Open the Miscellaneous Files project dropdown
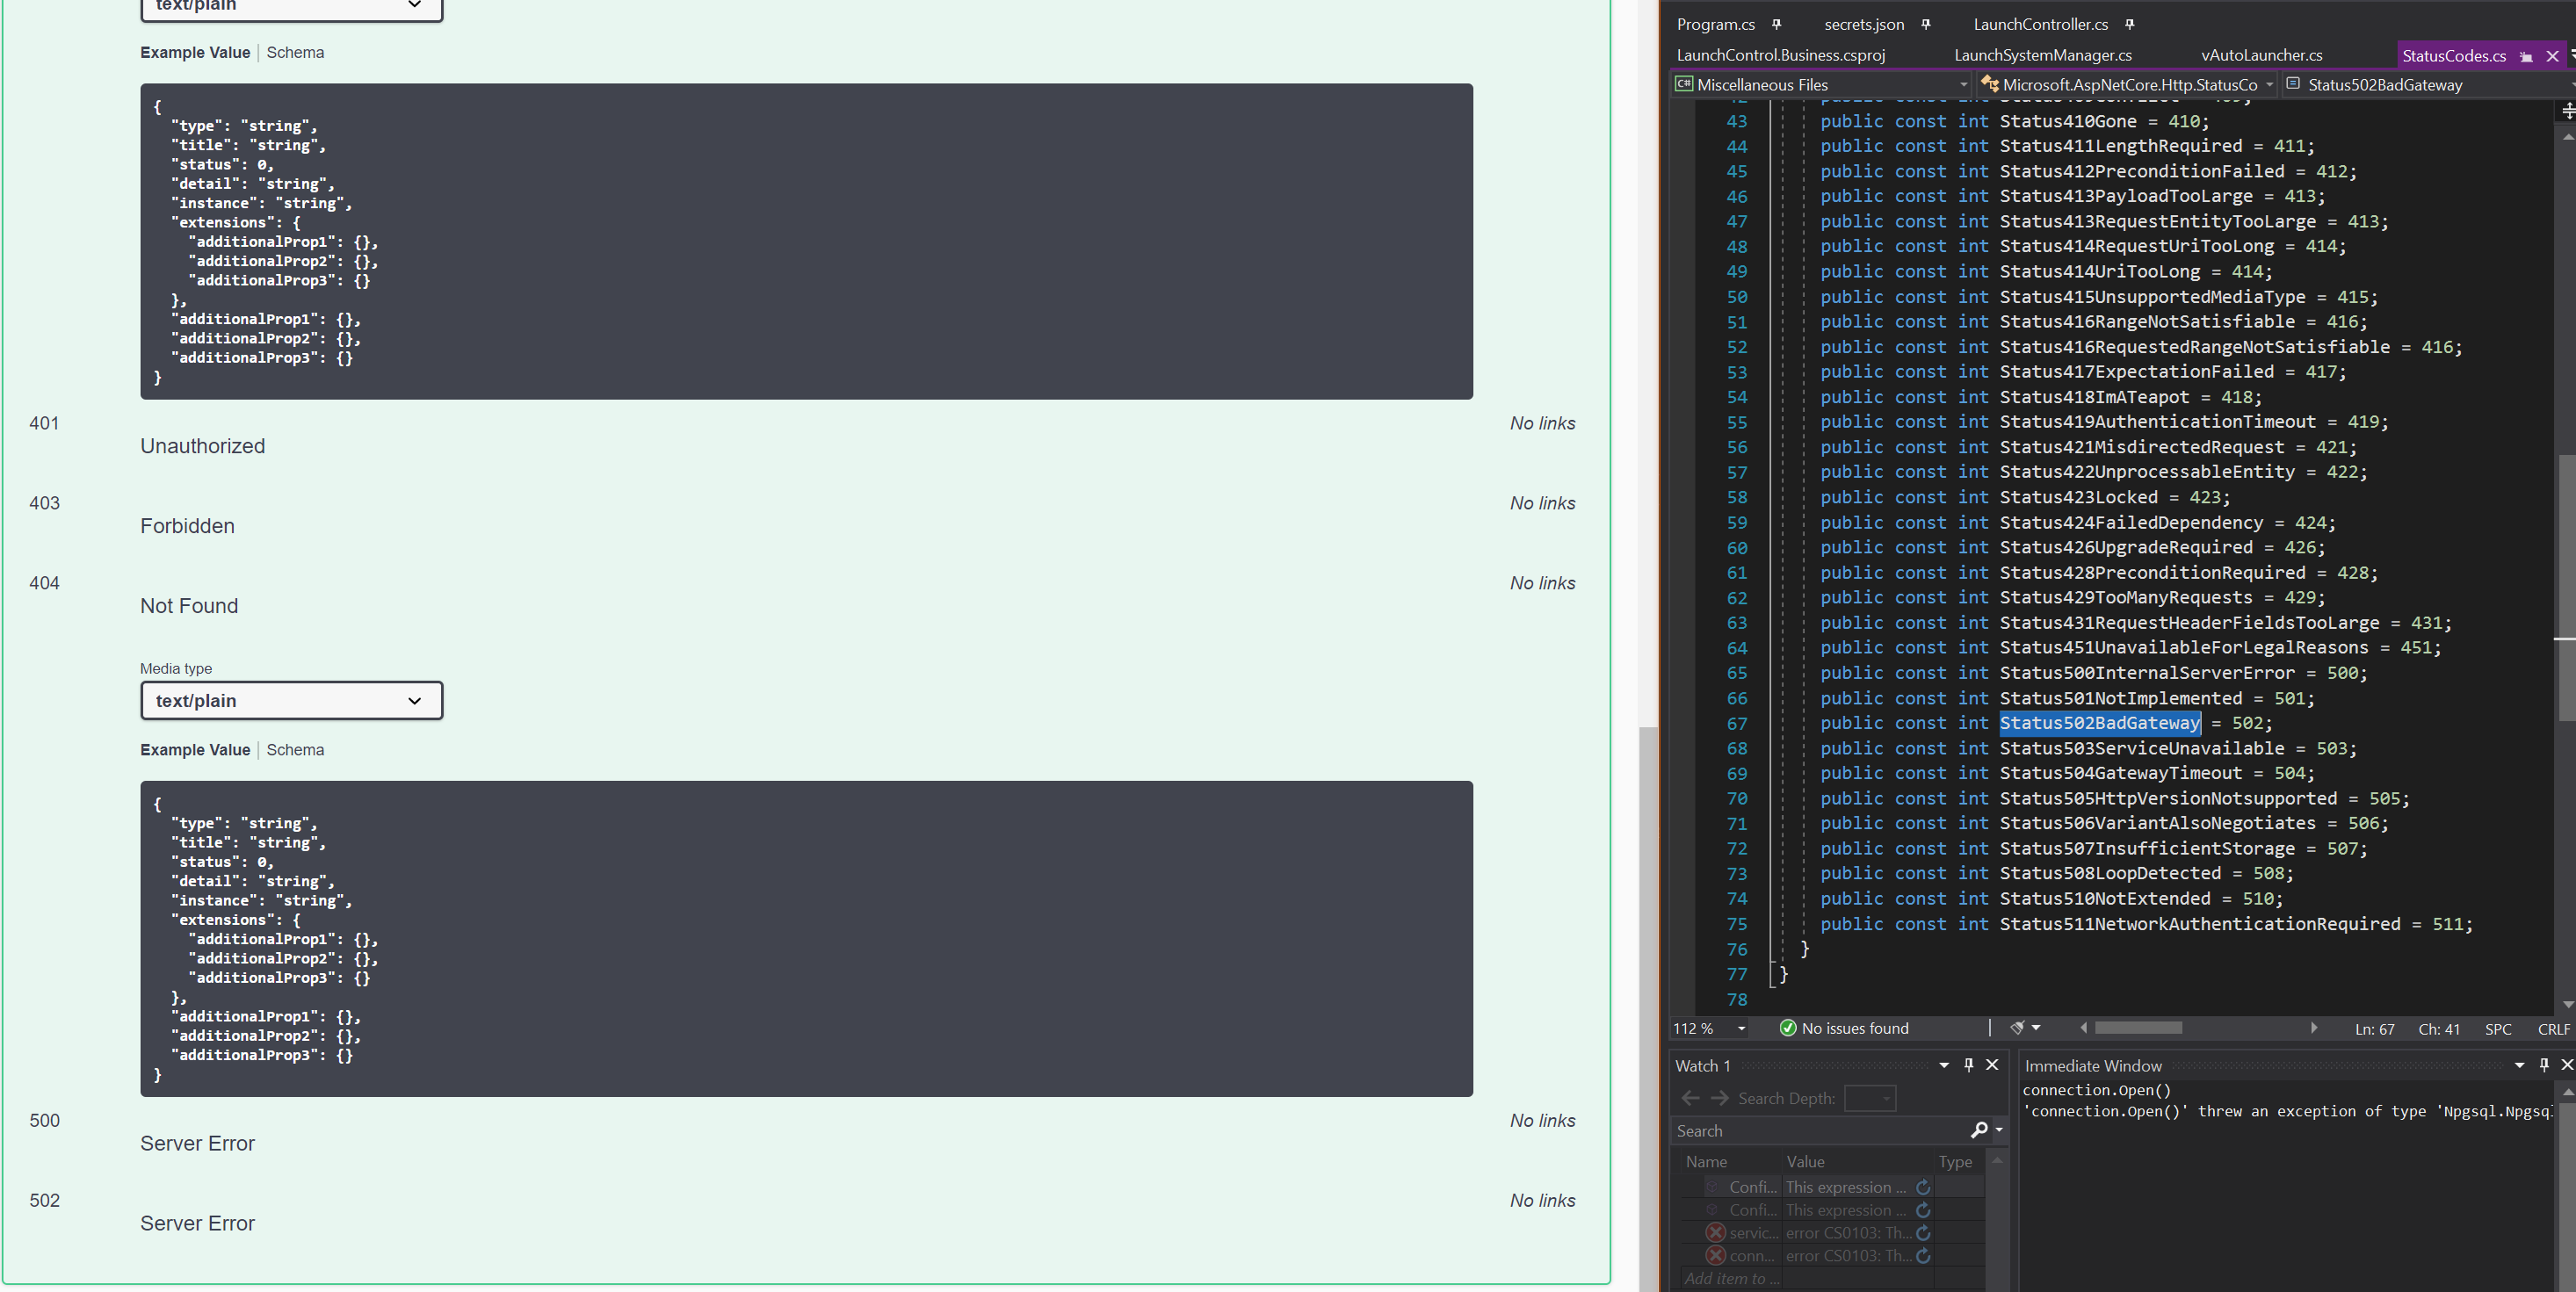This screenshot has height=1292, width=2576. [x=1822, y=85]
